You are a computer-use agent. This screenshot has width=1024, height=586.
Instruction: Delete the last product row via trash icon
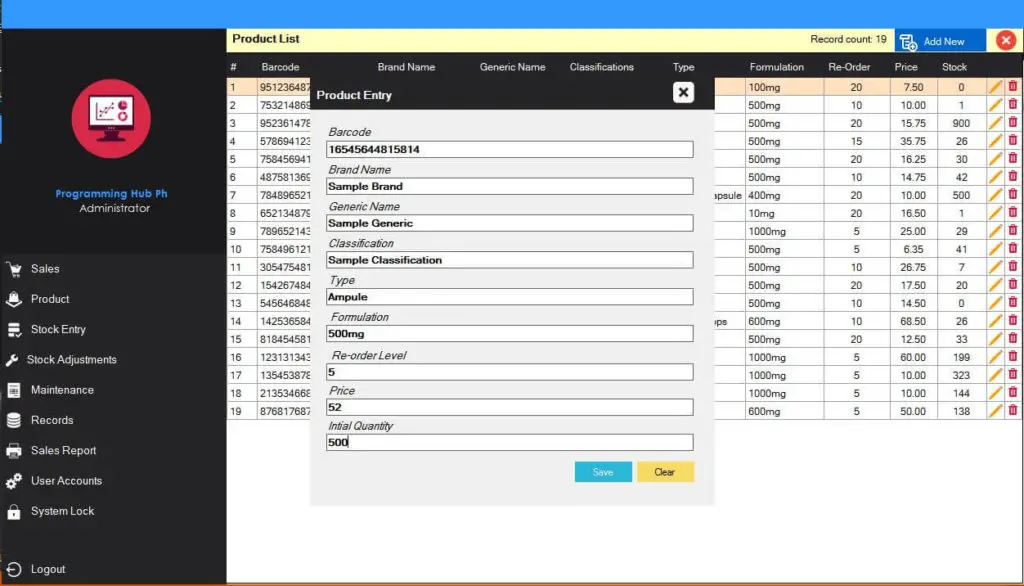[x=1014, y=411]
